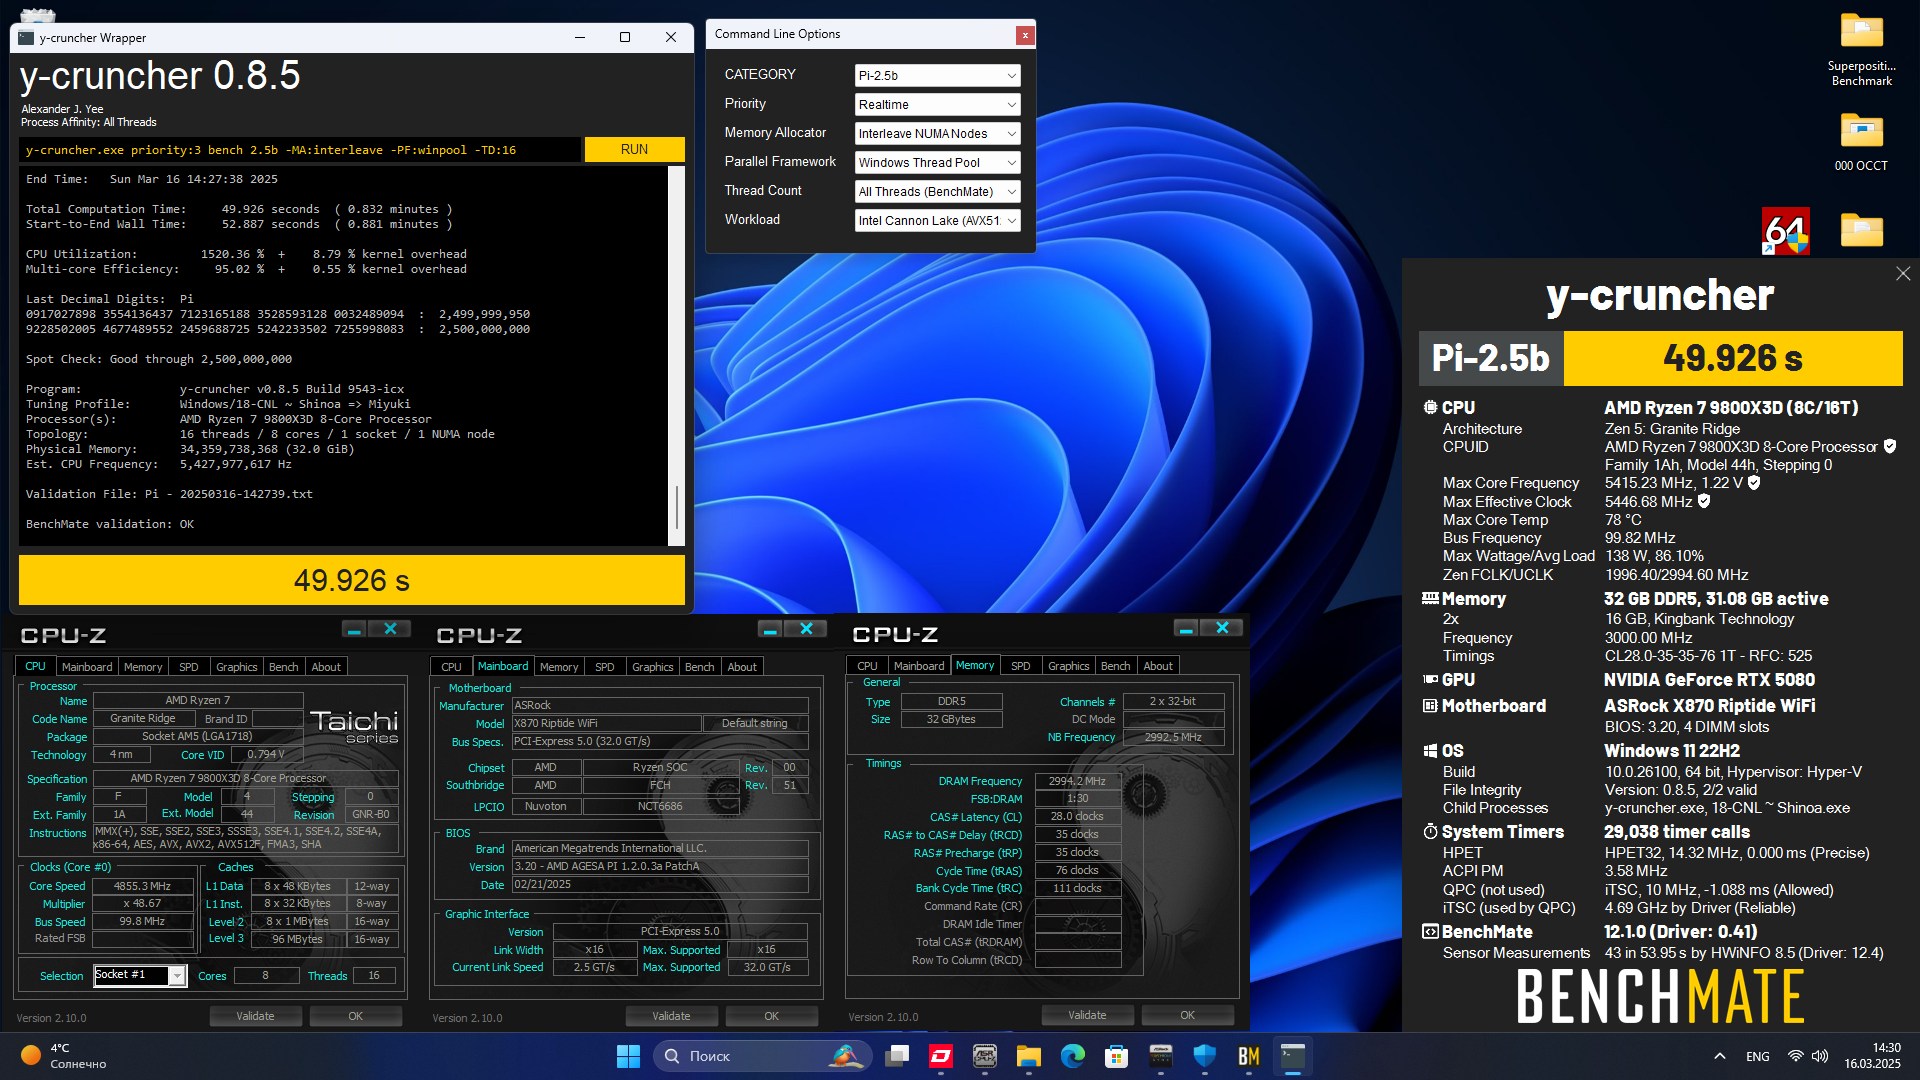
Task: Open the AIDA64 desktop shortcut
Action: point(1785,231)
